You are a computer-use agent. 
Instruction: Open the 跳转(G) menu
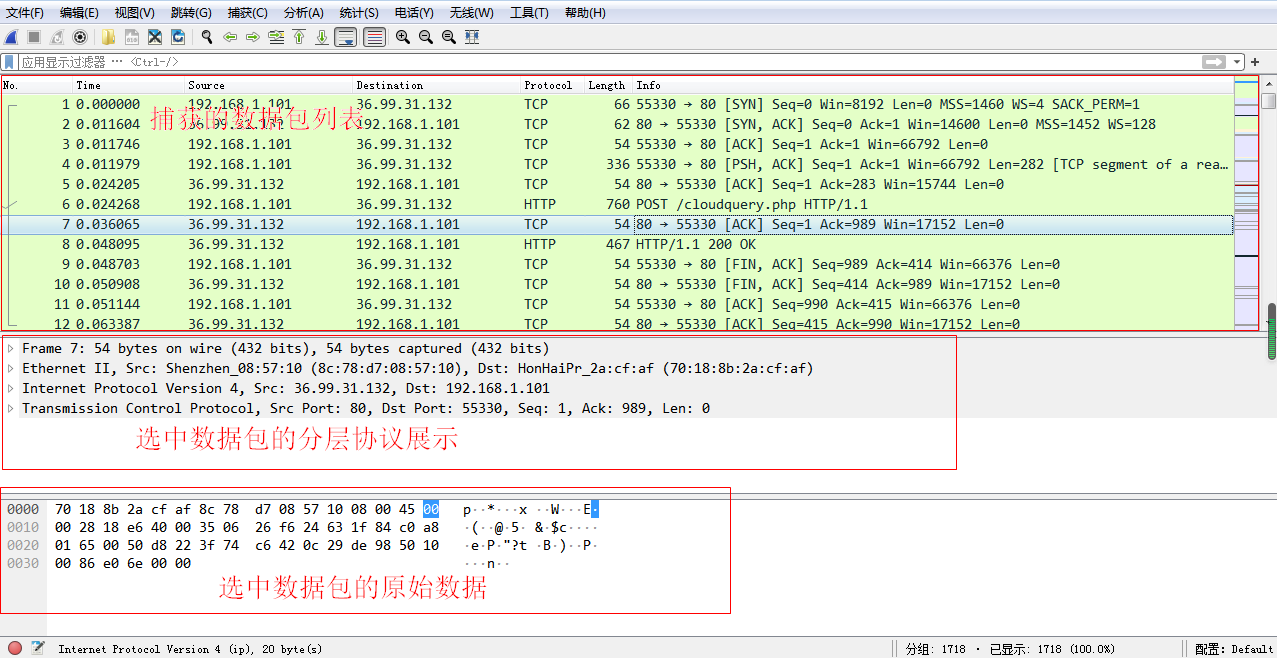[x=191, y=13]
